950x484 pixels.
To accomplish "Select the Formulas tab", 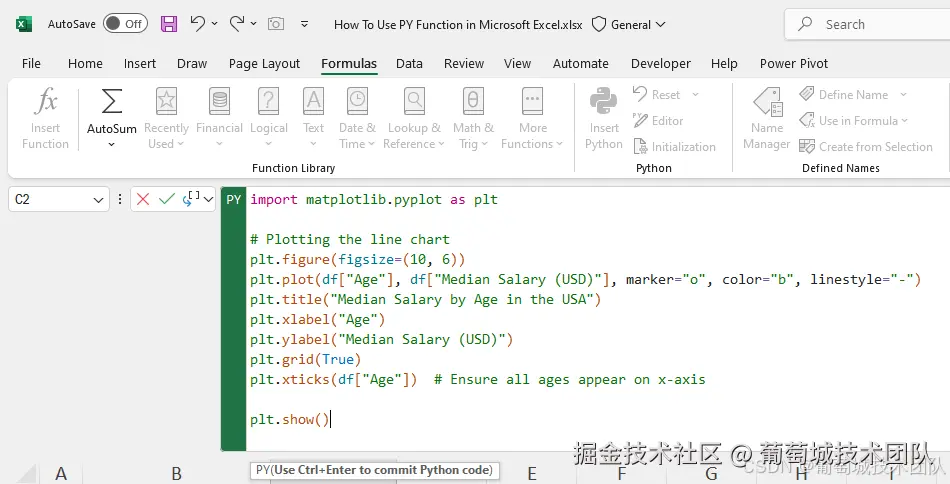I will tap(349, 64).
